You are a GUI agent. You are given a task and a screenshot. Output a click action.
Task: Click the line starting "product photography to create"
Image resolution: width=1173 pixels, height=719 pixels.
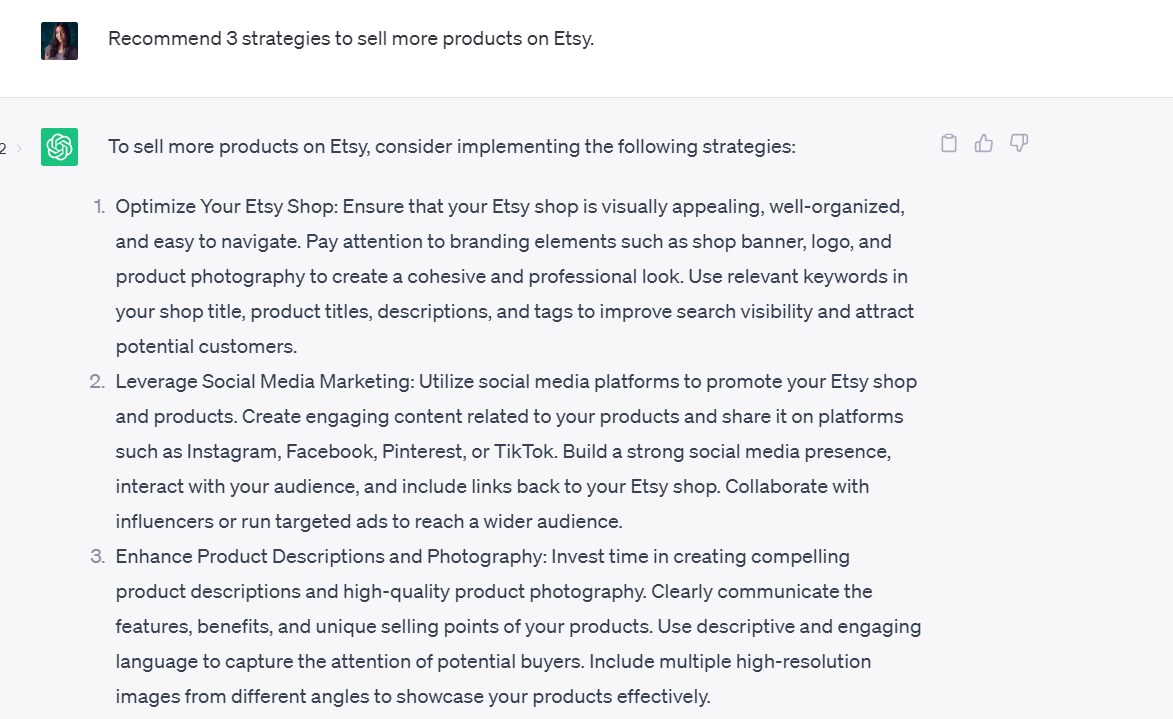click(511, 277)
